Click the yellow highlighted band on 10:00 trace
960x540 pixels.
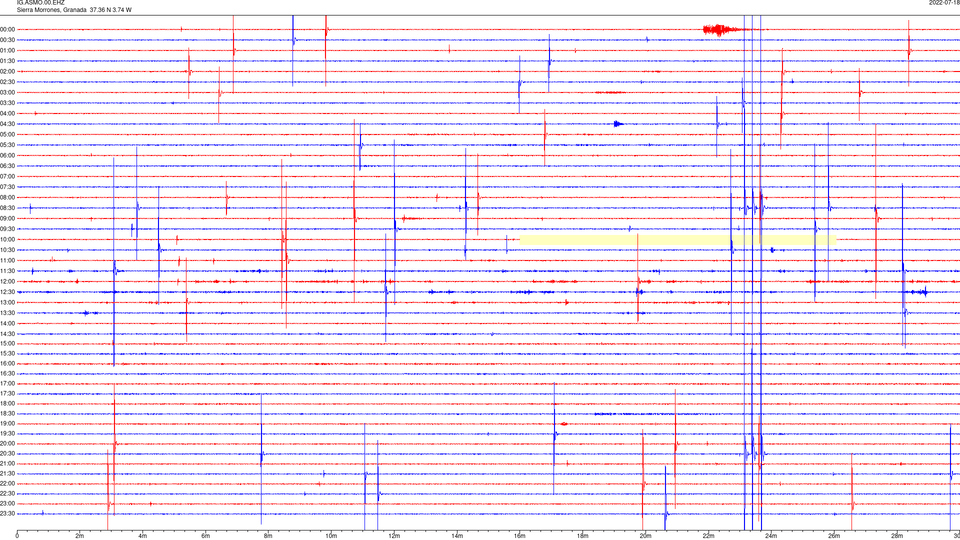coord(678,240)
